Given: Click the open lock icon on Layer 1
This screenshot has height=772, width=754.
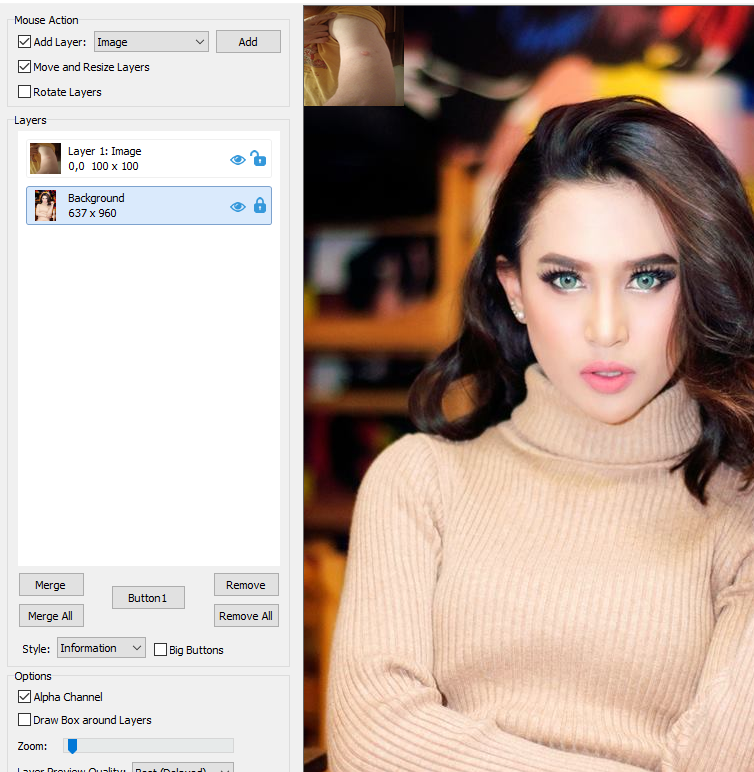Looking at the screenshot, I should (259, 159).
